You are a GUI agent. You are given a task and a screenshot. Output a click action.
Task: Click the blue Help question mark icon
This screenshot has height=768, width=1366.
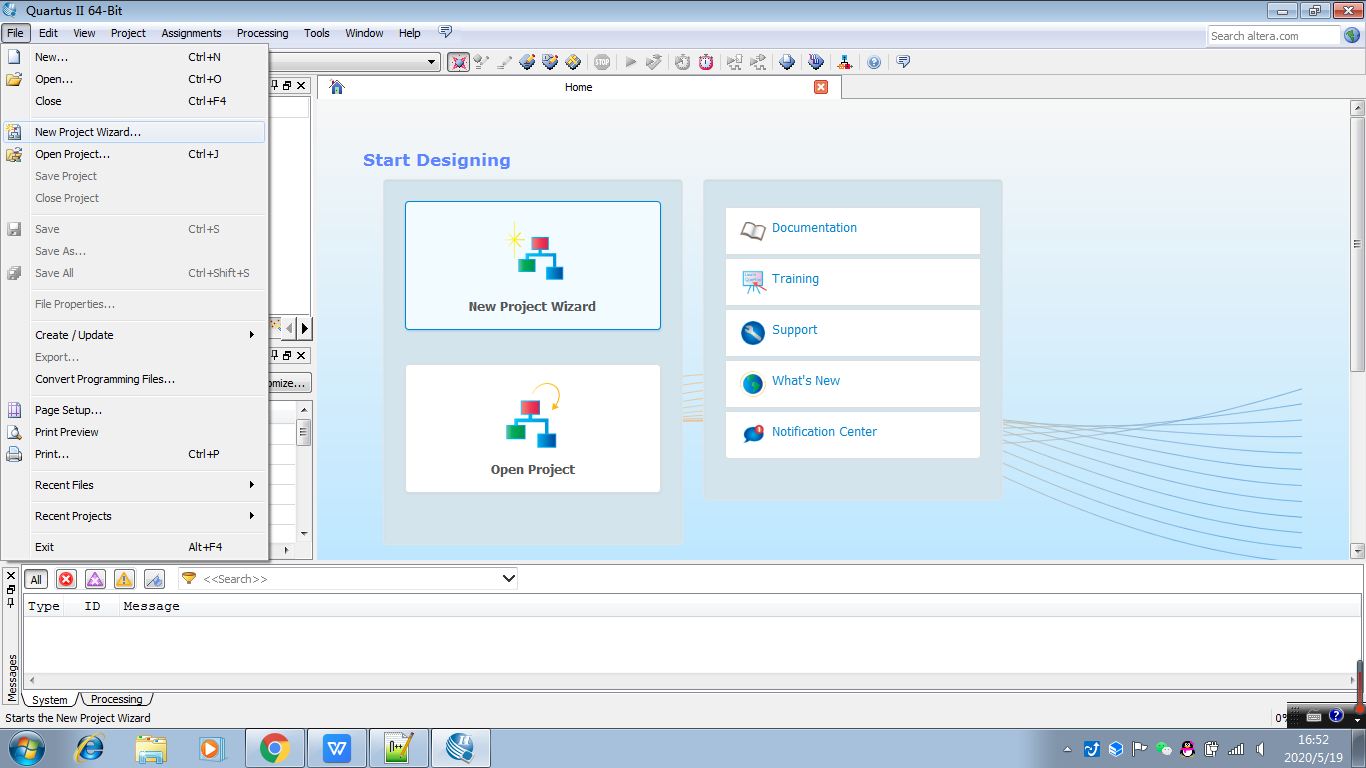coord(874,62)
